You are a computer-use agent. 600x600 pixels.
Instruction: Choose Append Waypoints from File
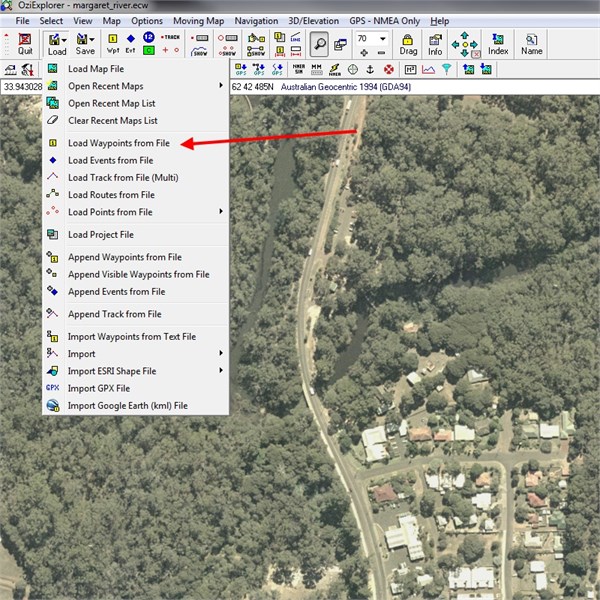136,257
